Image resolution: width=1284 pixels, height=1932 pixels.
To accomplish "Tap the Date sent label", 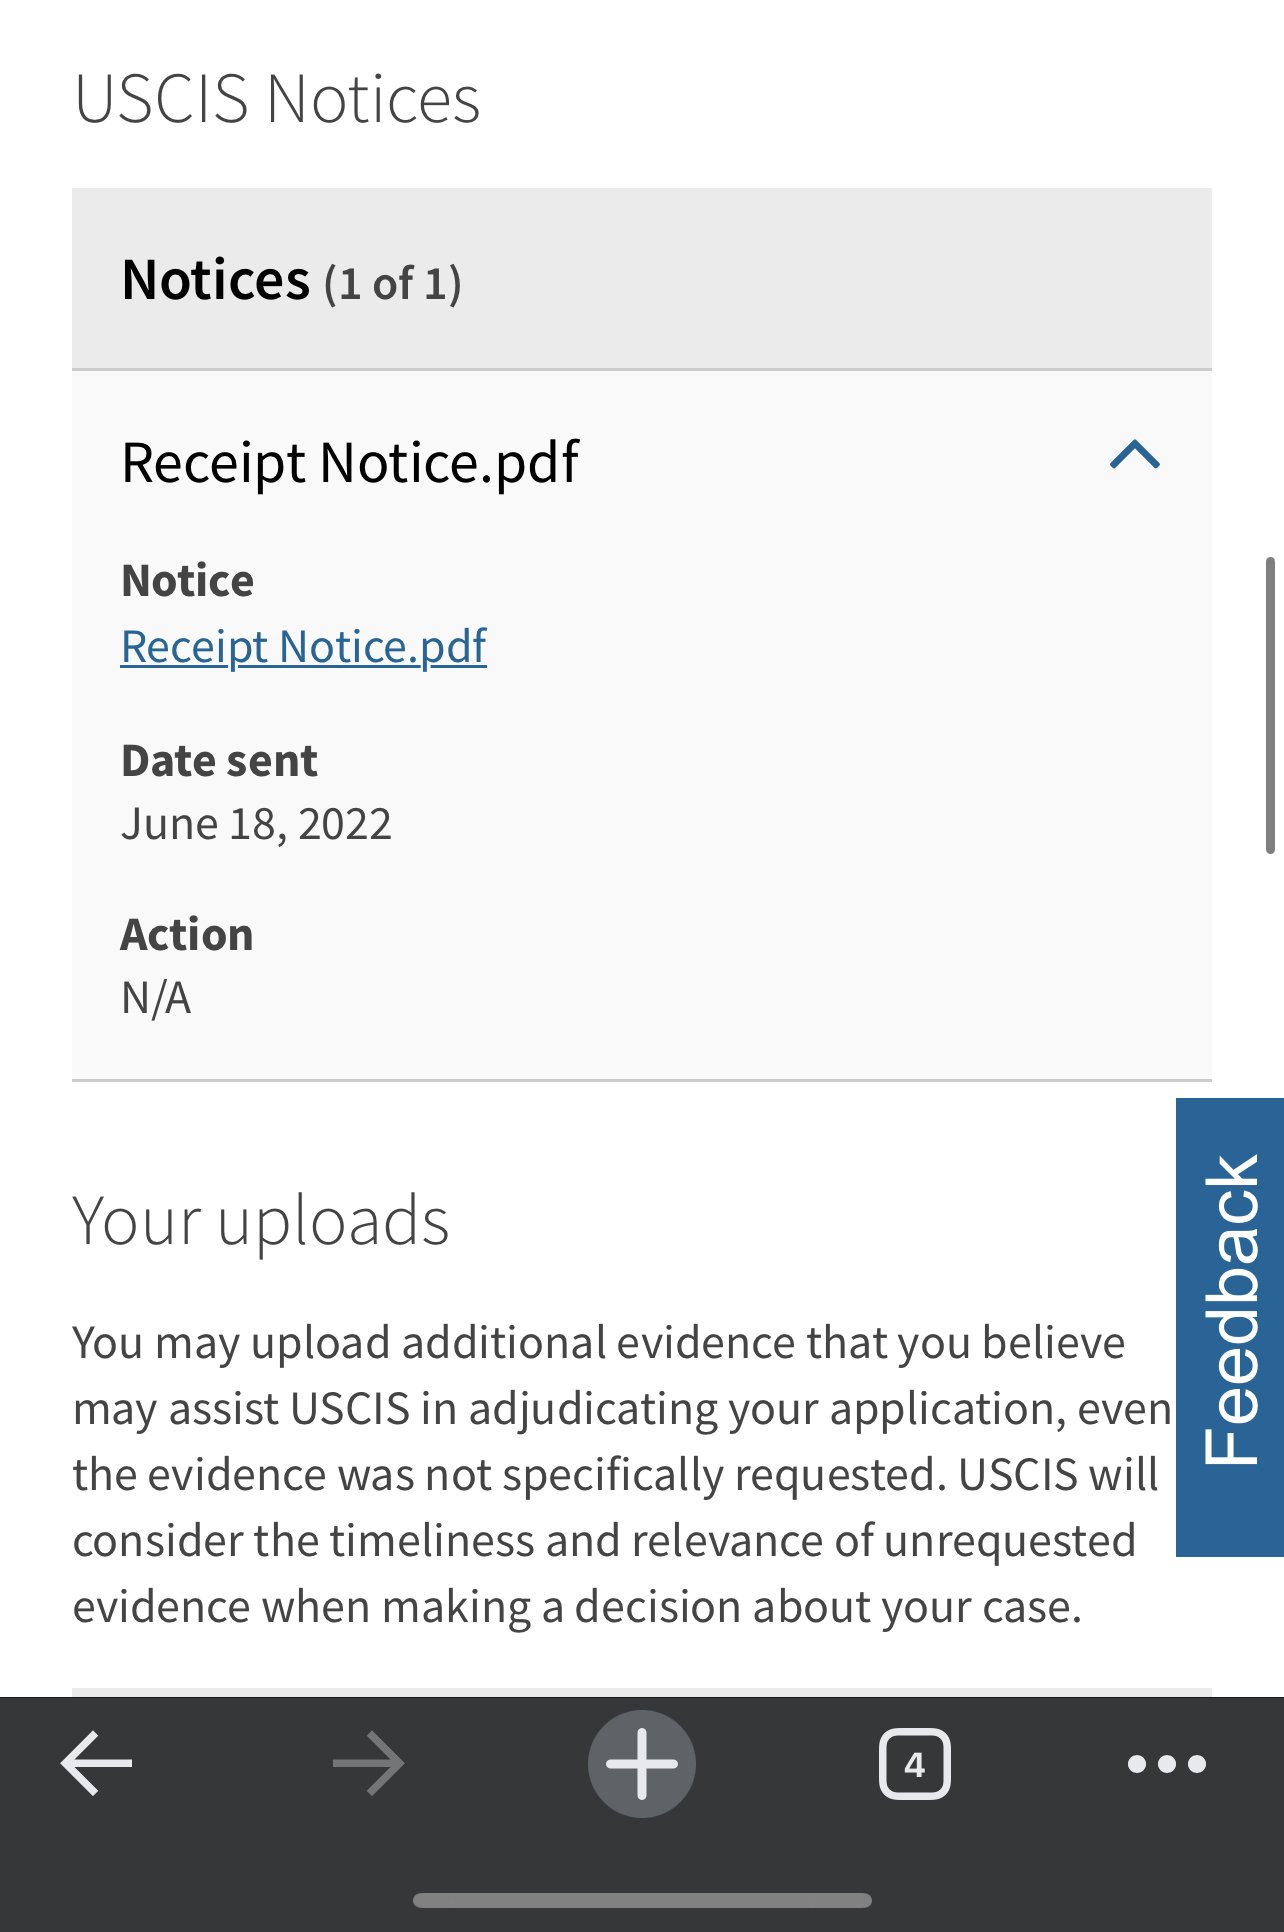I will pos(219,761).
